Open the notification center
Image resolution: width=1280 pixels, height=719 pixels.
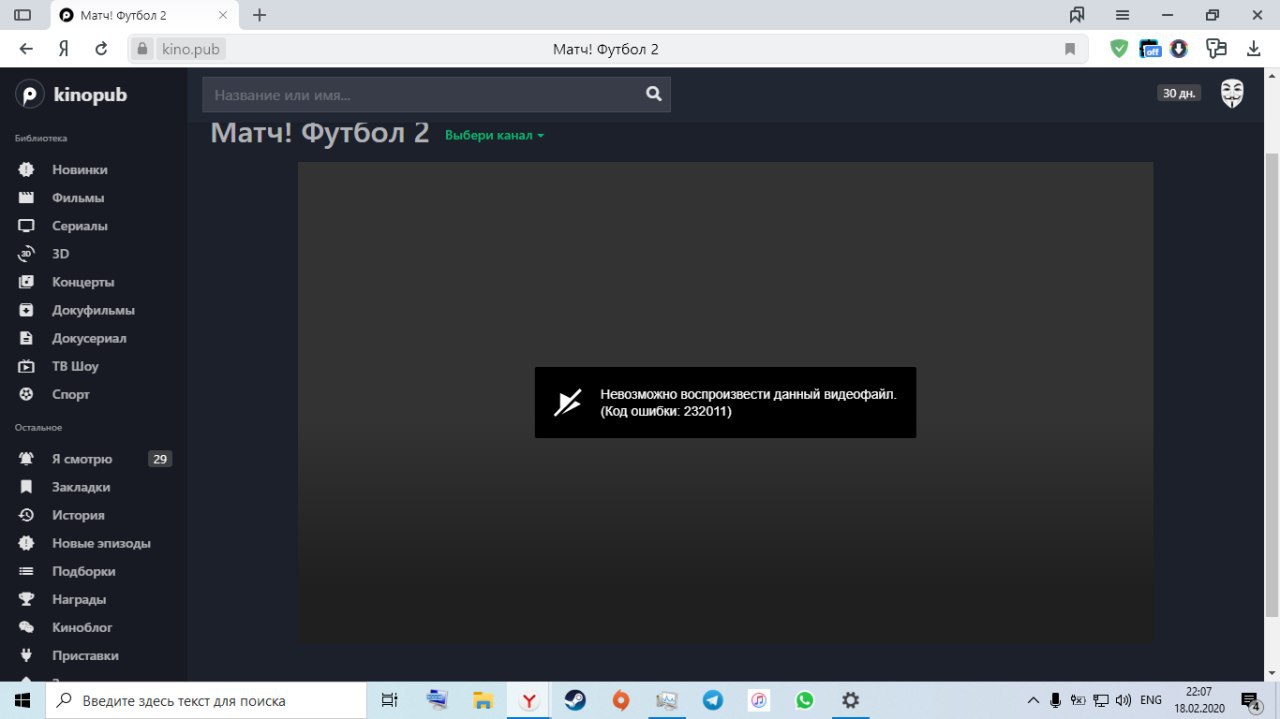tap(1251, 700)
